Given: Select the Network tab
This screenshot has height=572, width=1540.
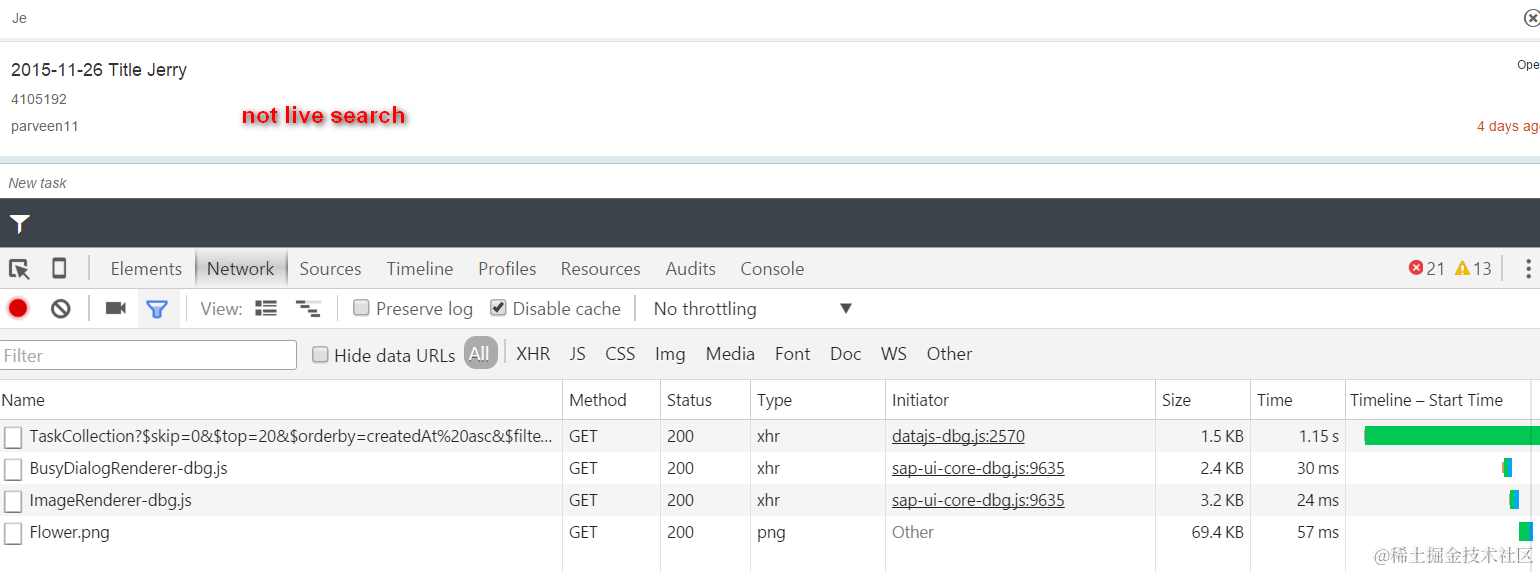Looking at the screenshot, I should tap(240, 268).
